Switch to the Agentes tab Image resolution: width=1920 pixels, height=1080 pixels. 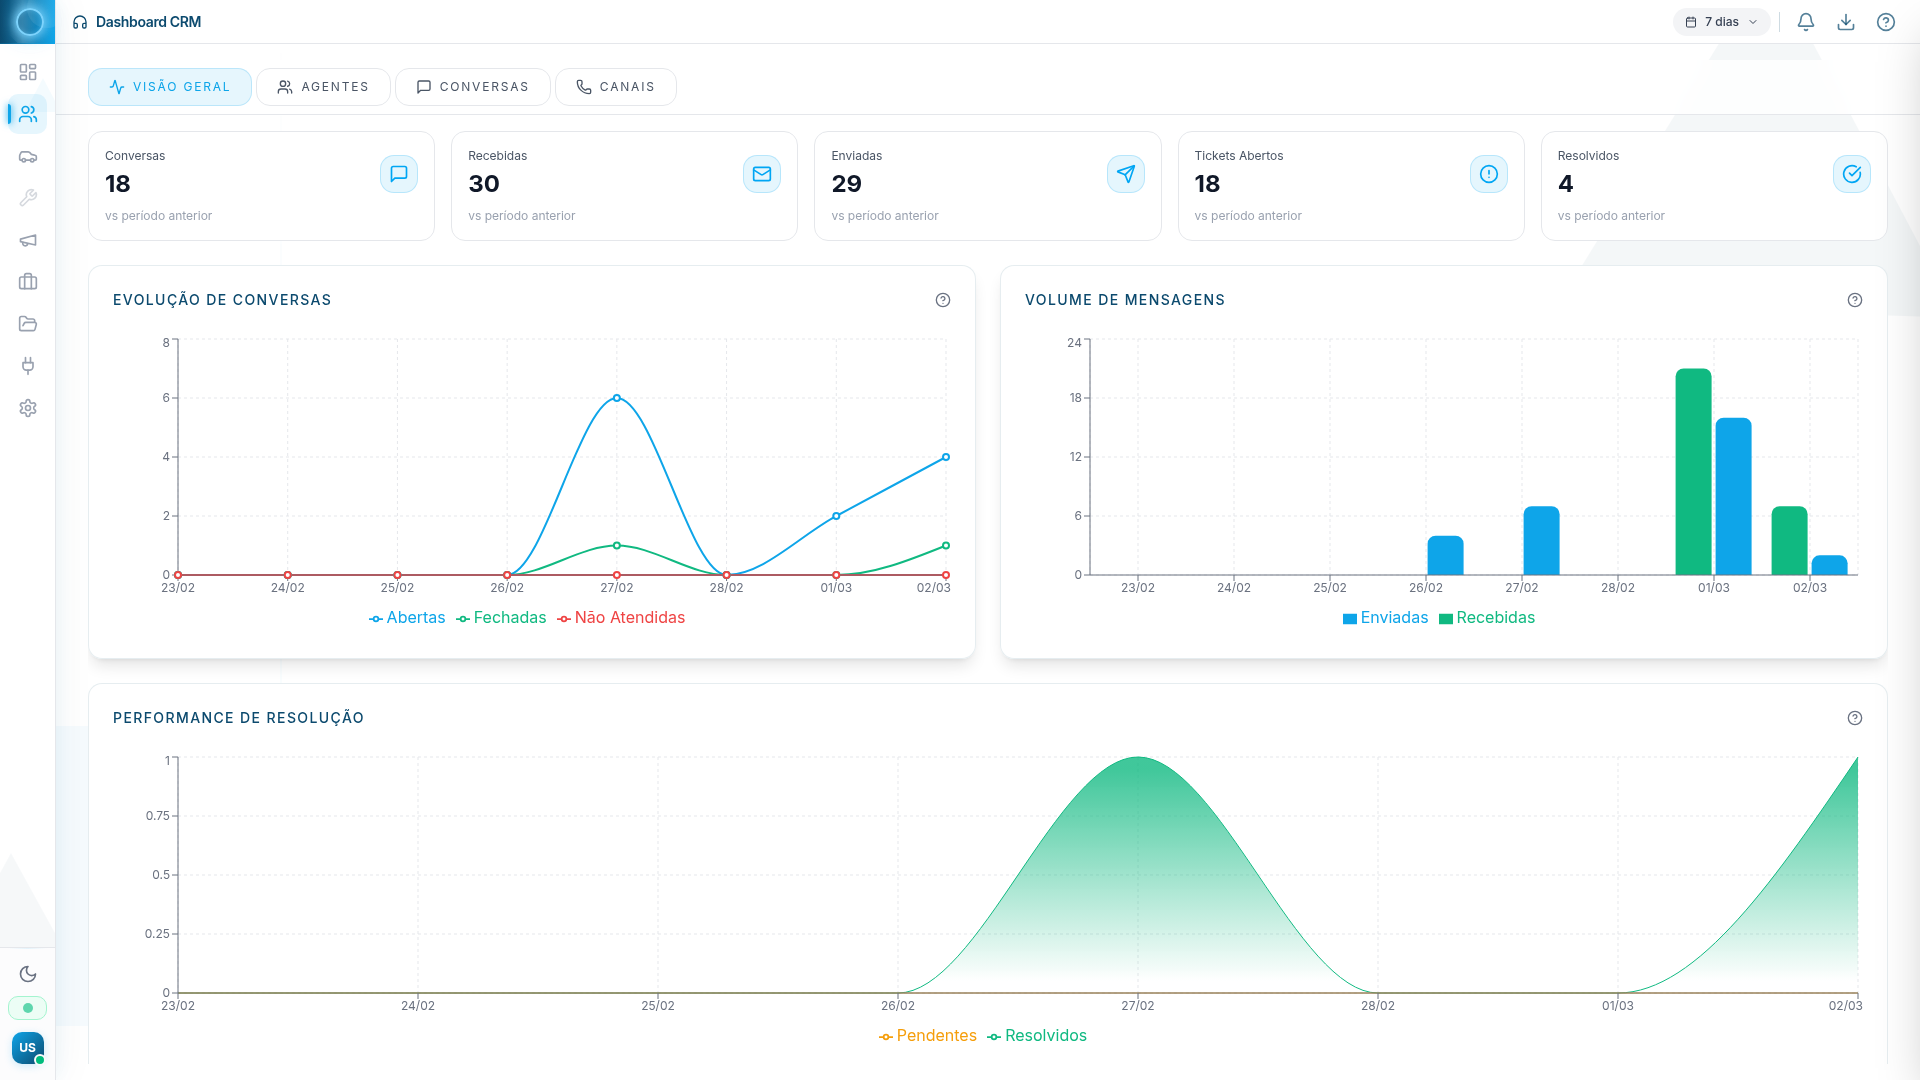[323, 87]
